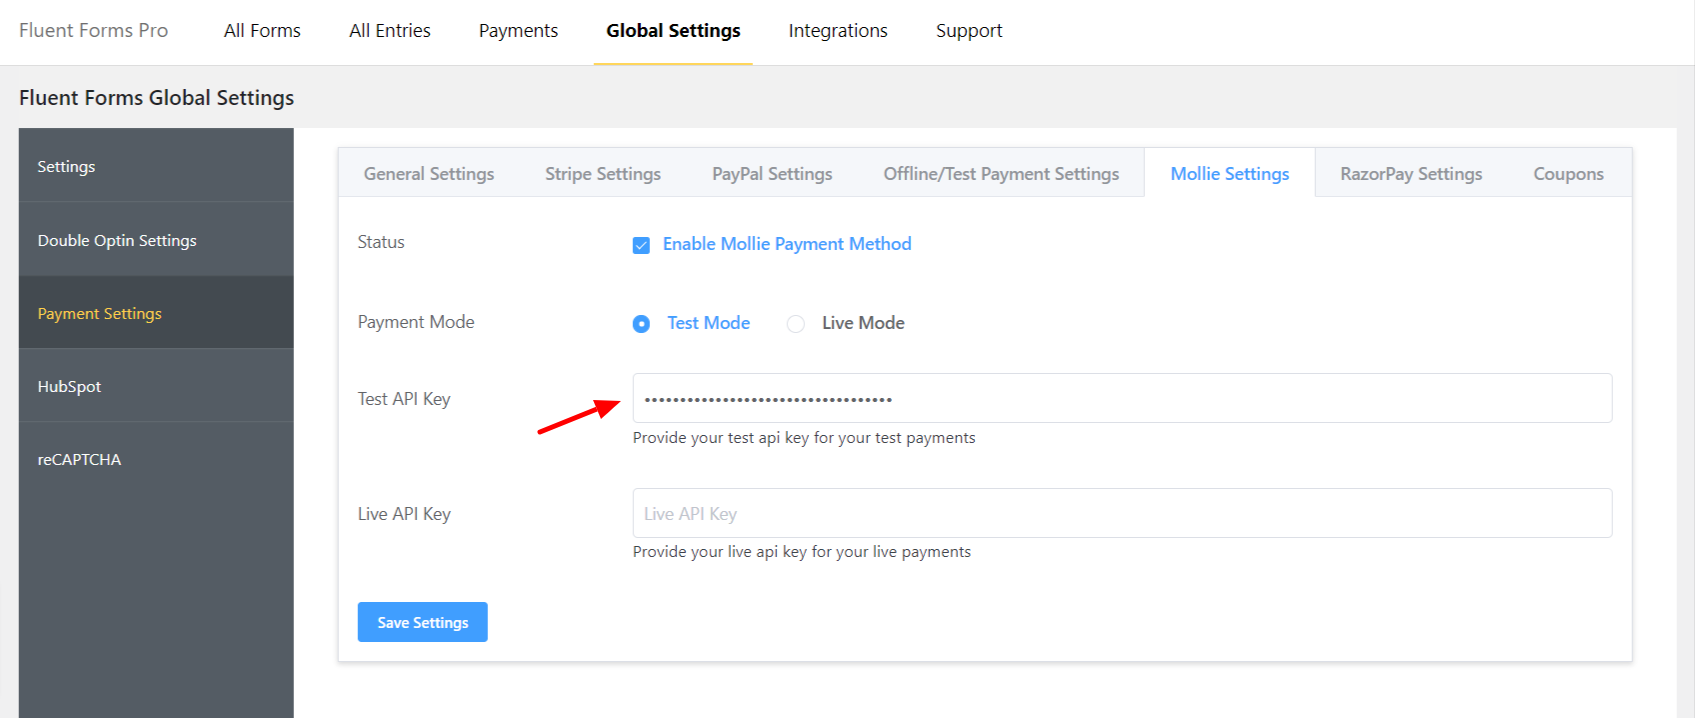Click the 'Status' field label
This screenshot has height=718, width=1695.
point(381,242)
